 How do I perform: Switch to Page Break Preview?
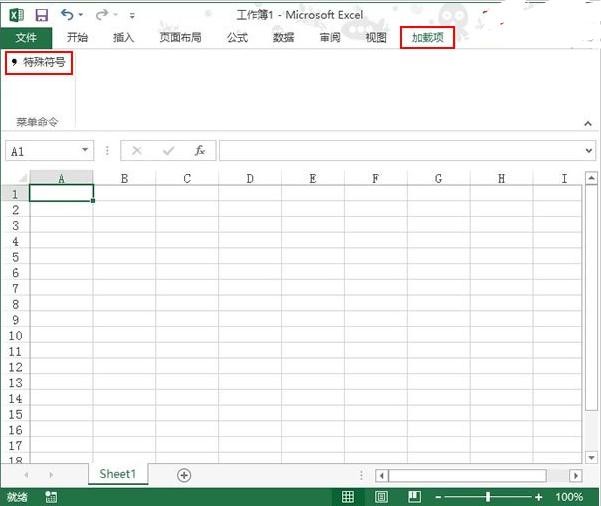(x=414, y=497)
